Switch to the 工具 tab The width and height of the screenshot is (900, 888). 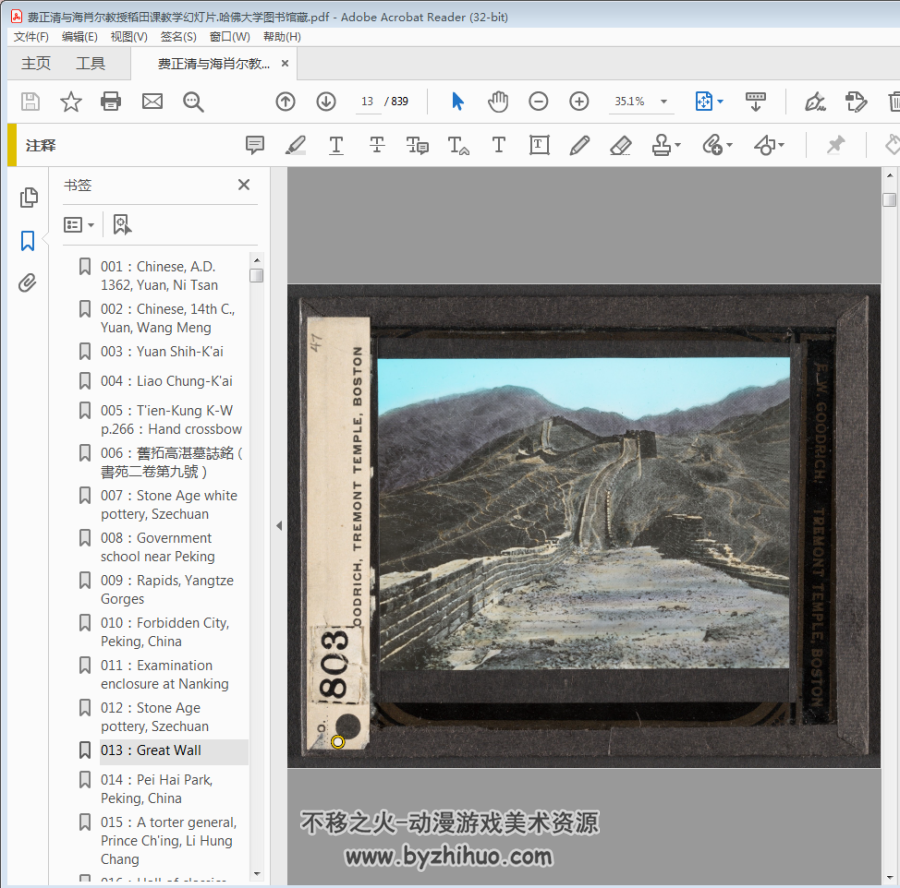pos(91,63)
